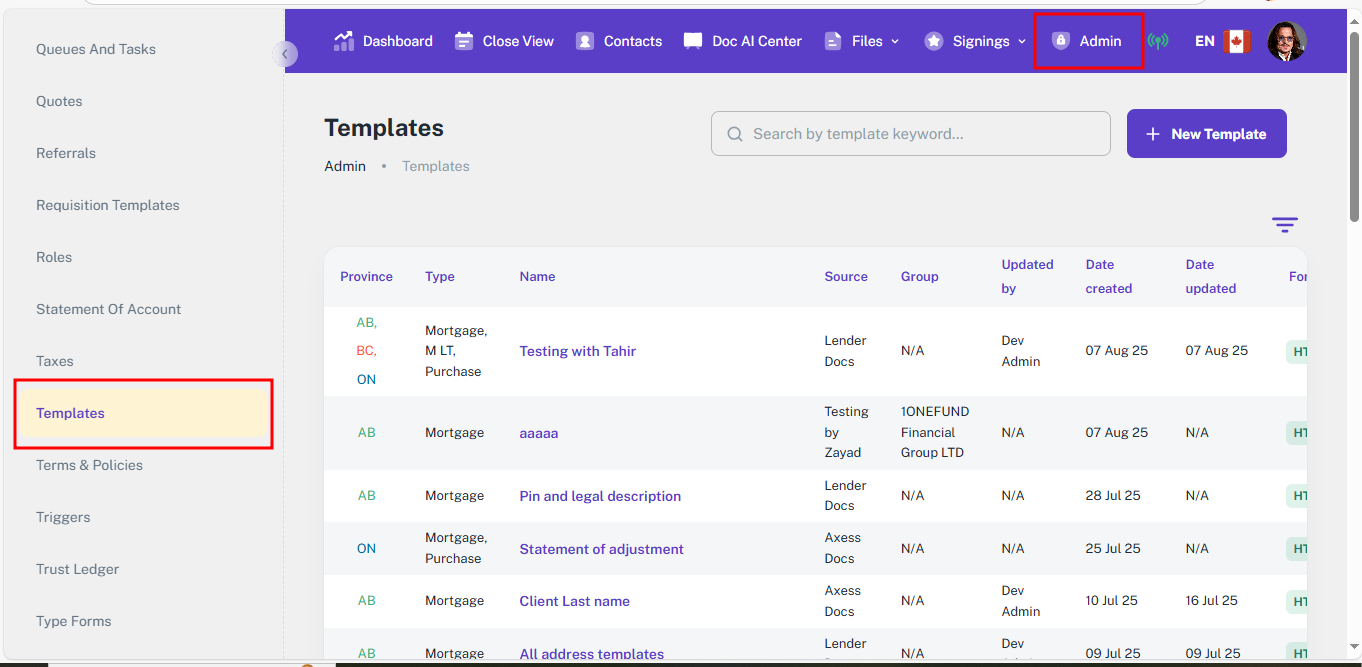
Task: Open Statement of adjustment template link
Action: (601, 549)
